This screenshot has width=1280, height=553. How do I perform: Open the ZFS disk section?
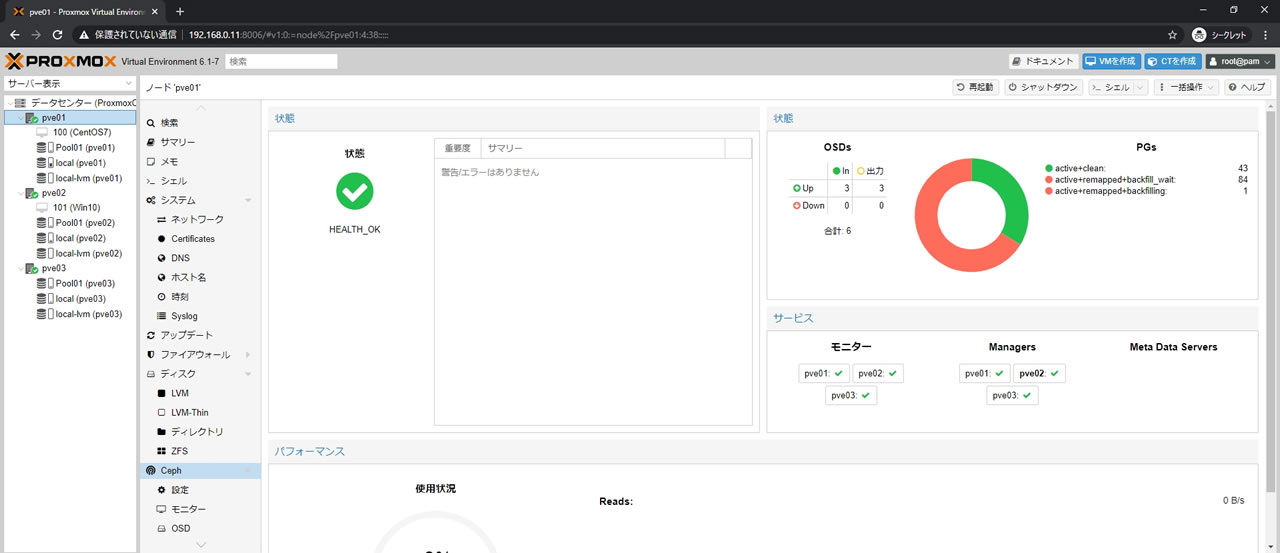[x=179, y=451]
